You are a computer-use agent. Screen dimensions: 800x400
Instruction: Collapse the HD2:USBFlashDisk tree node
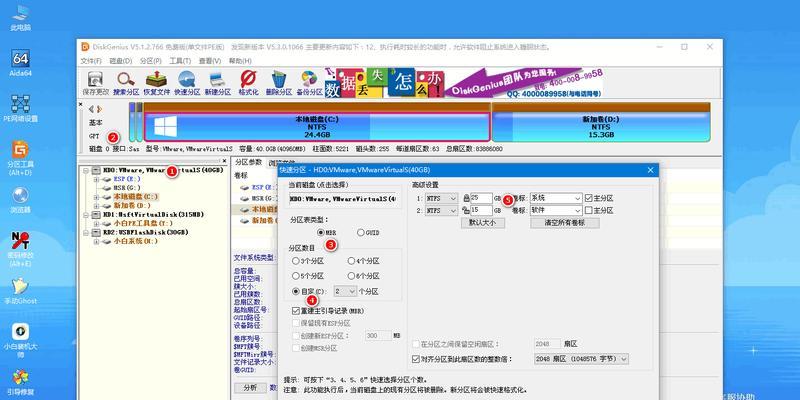[x=85, y=232]
